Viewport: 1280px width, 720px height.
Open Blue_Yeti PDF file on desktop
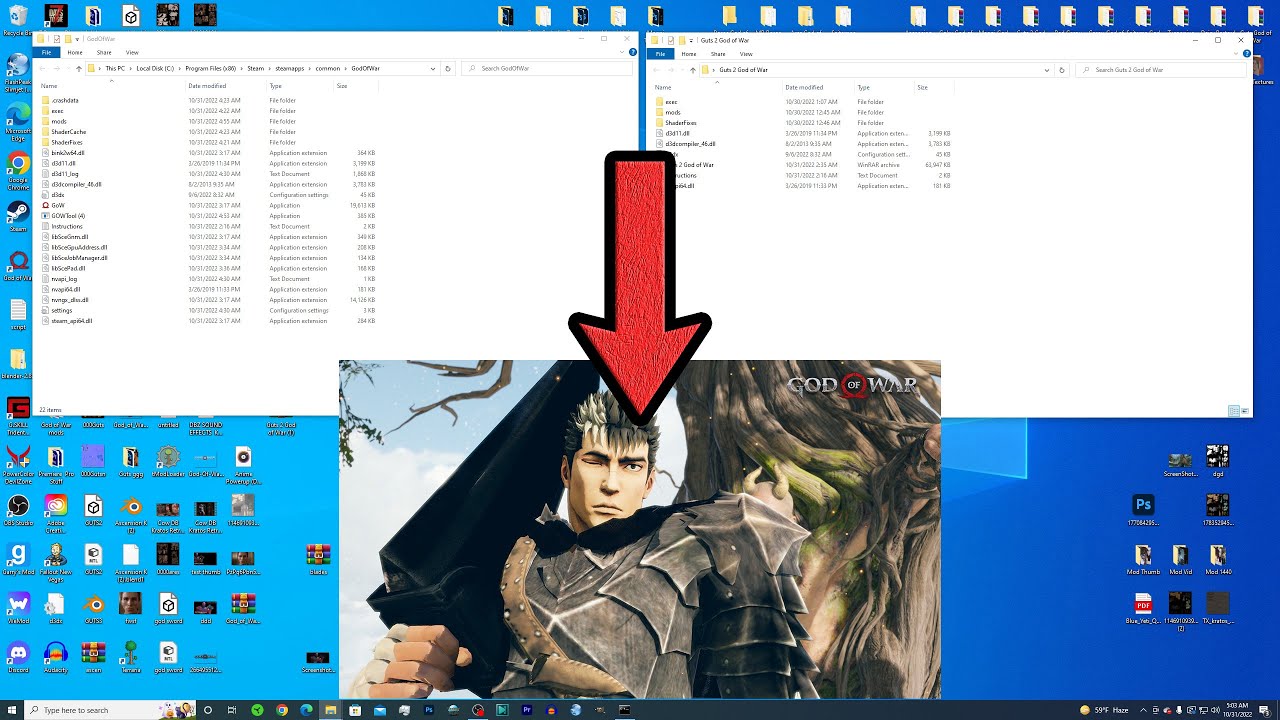(1143, 608)
